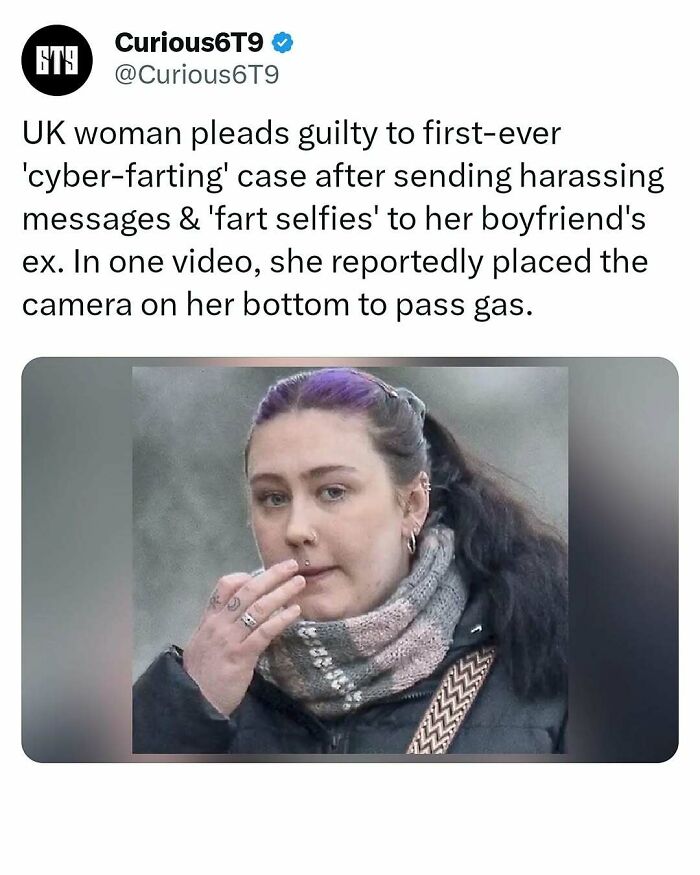Click the words 'harassing' in the tweet text
700x875 pixels.
(592, 177)
